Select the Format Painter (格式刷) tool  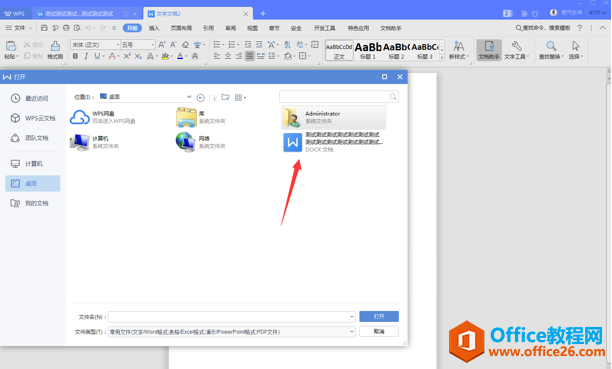pos(55,50)
